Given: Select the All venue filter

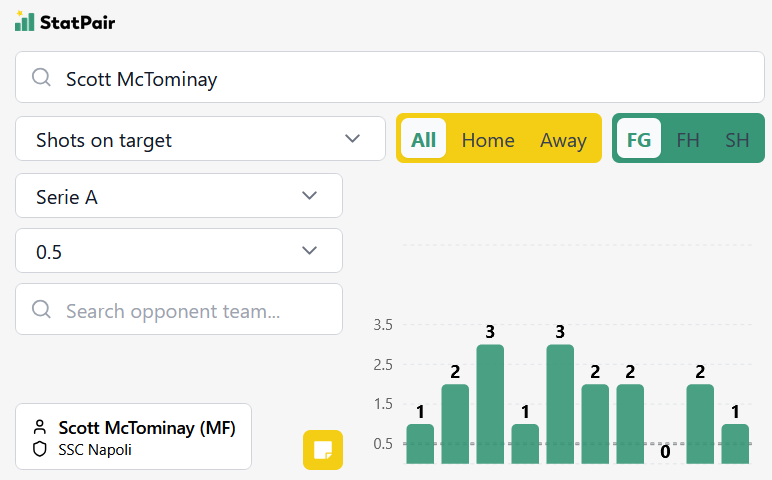Looking at the screenshot, I should (423, 139).
